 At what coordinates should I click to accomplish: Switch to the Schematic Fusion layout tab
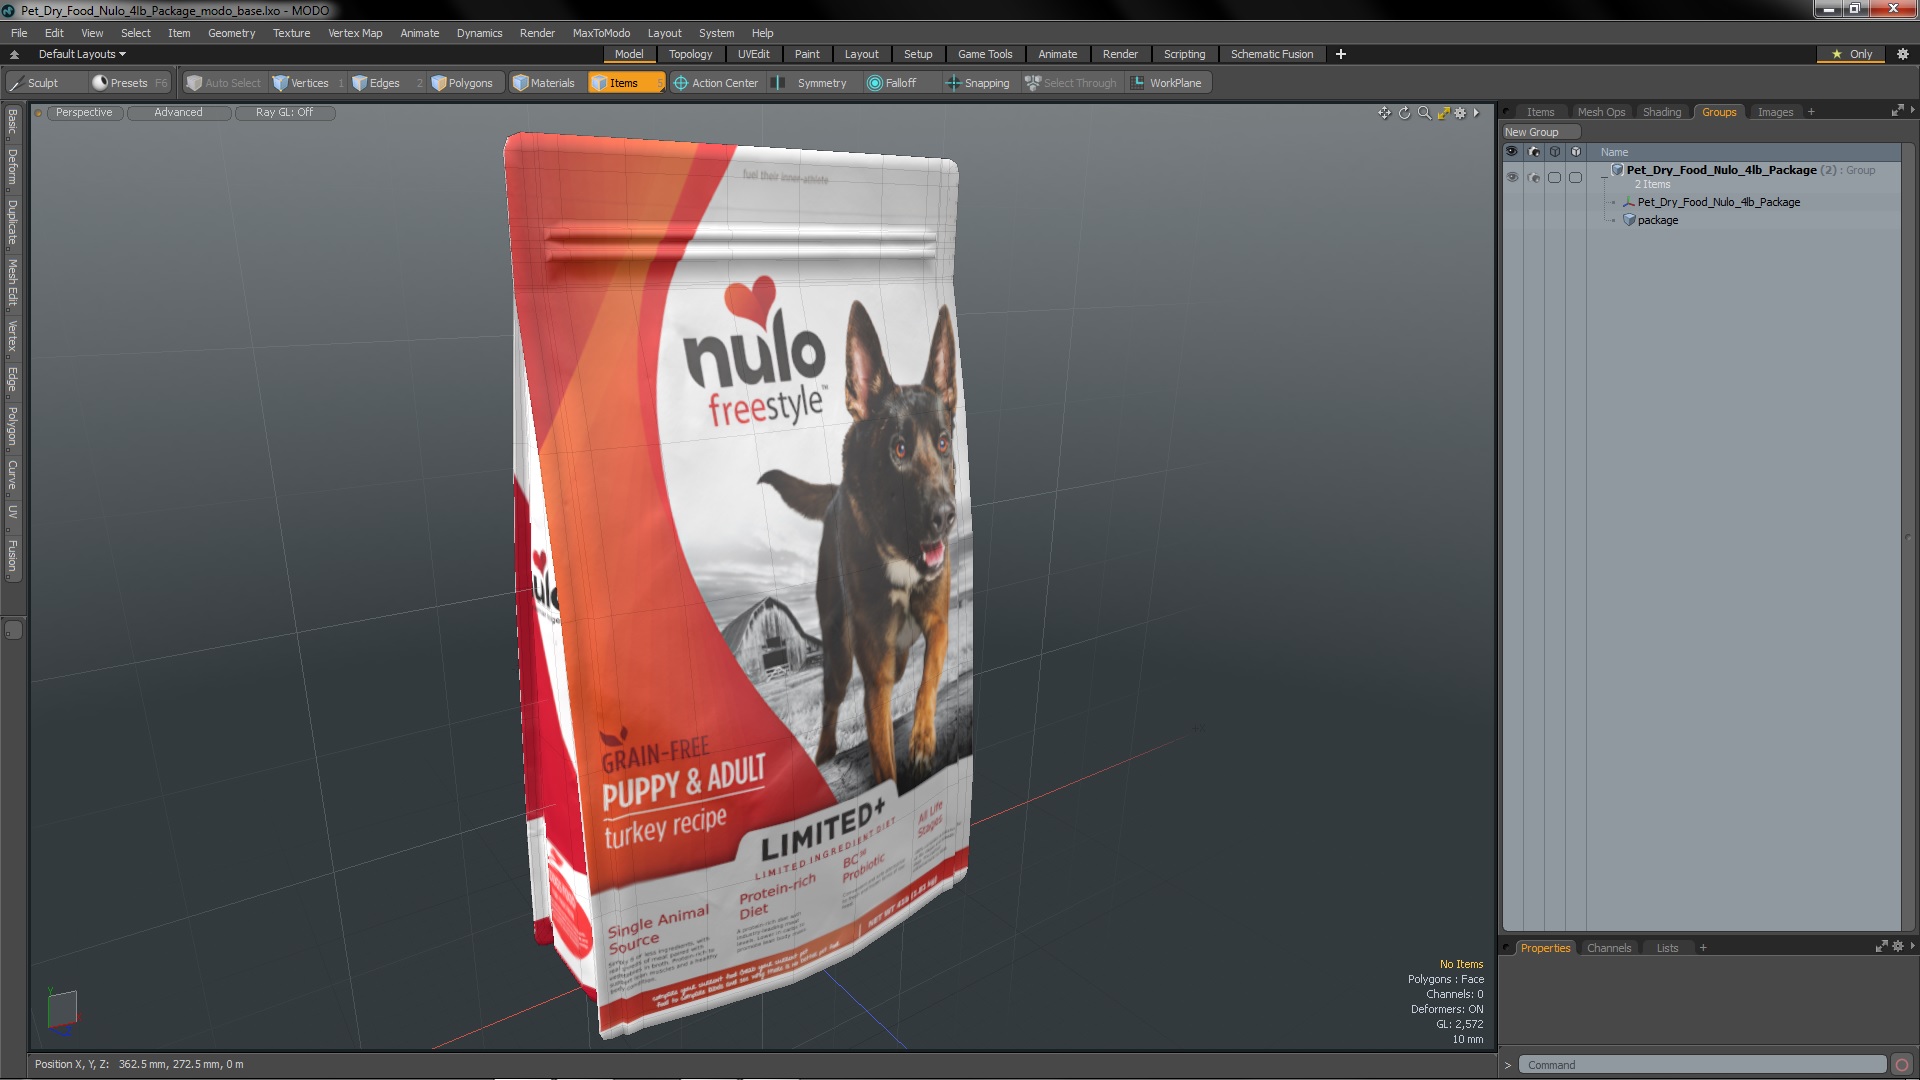pos(1272,54)
